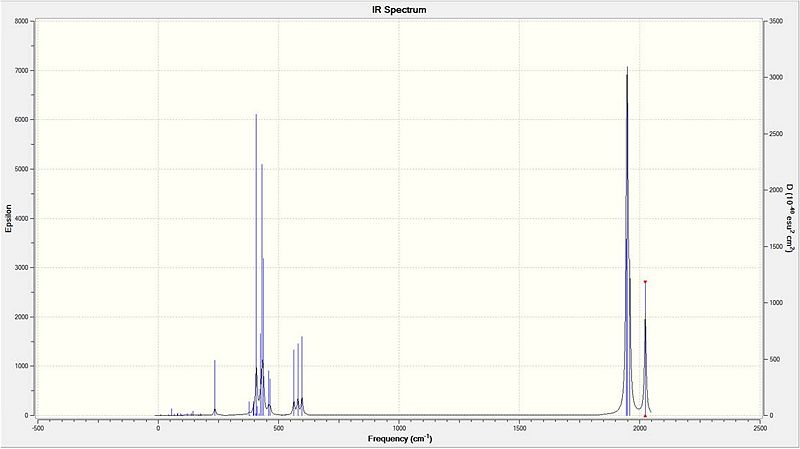Click the "IR Spectrum" plot title

(x=399, y=10)
